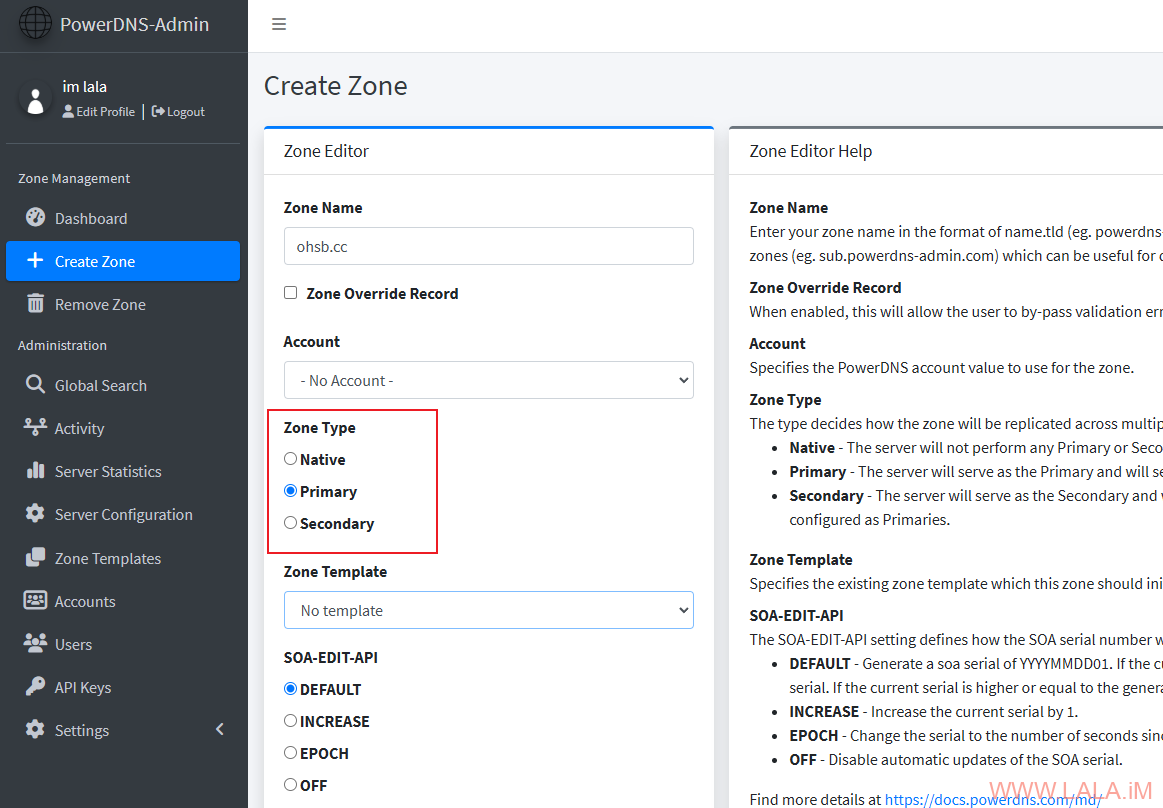
Task: Click the Server Statistics bar chart icon
Action: click(x=35, y=471)
